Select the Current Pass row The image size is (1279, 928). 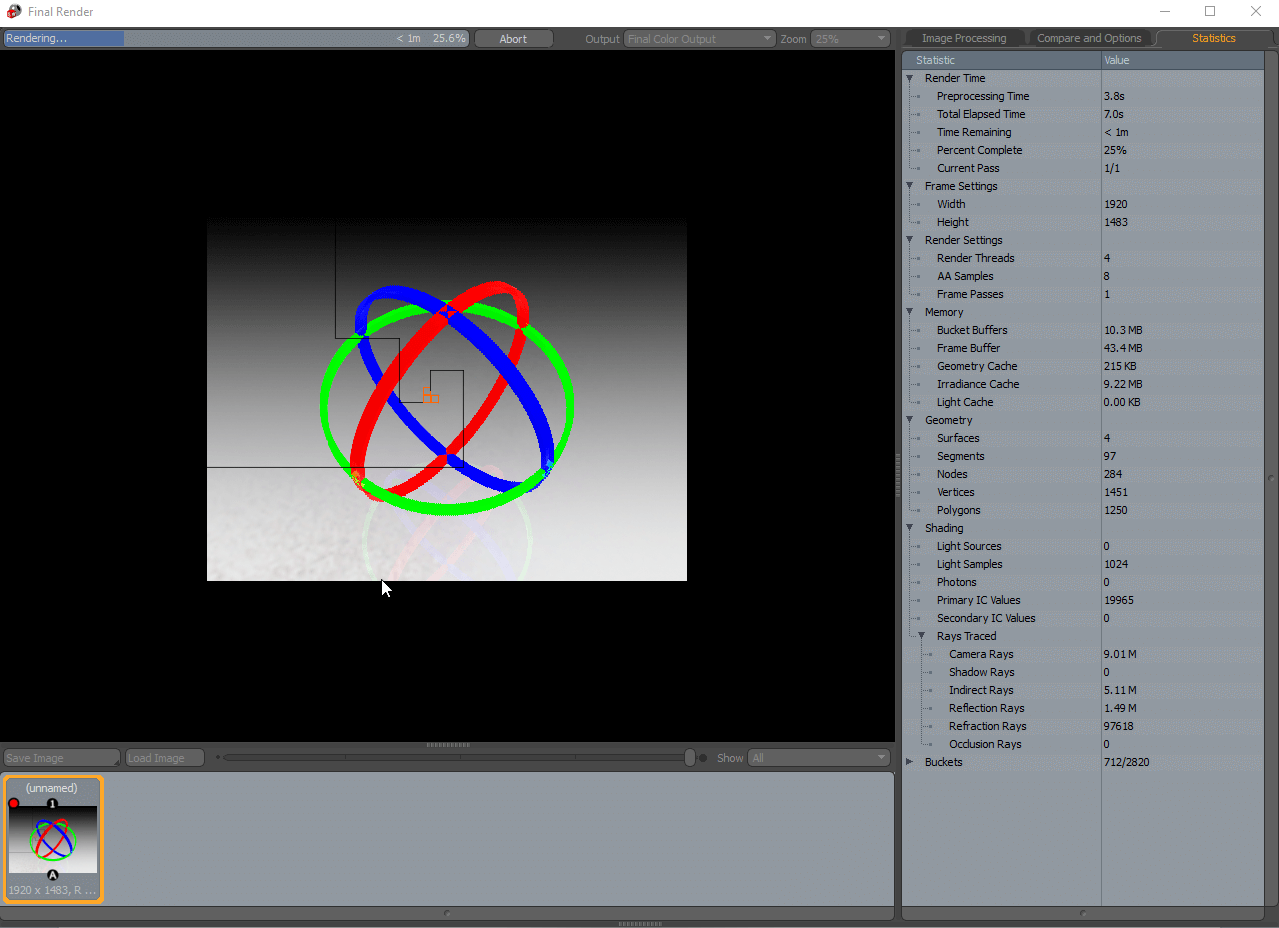tap(1084, 168)
